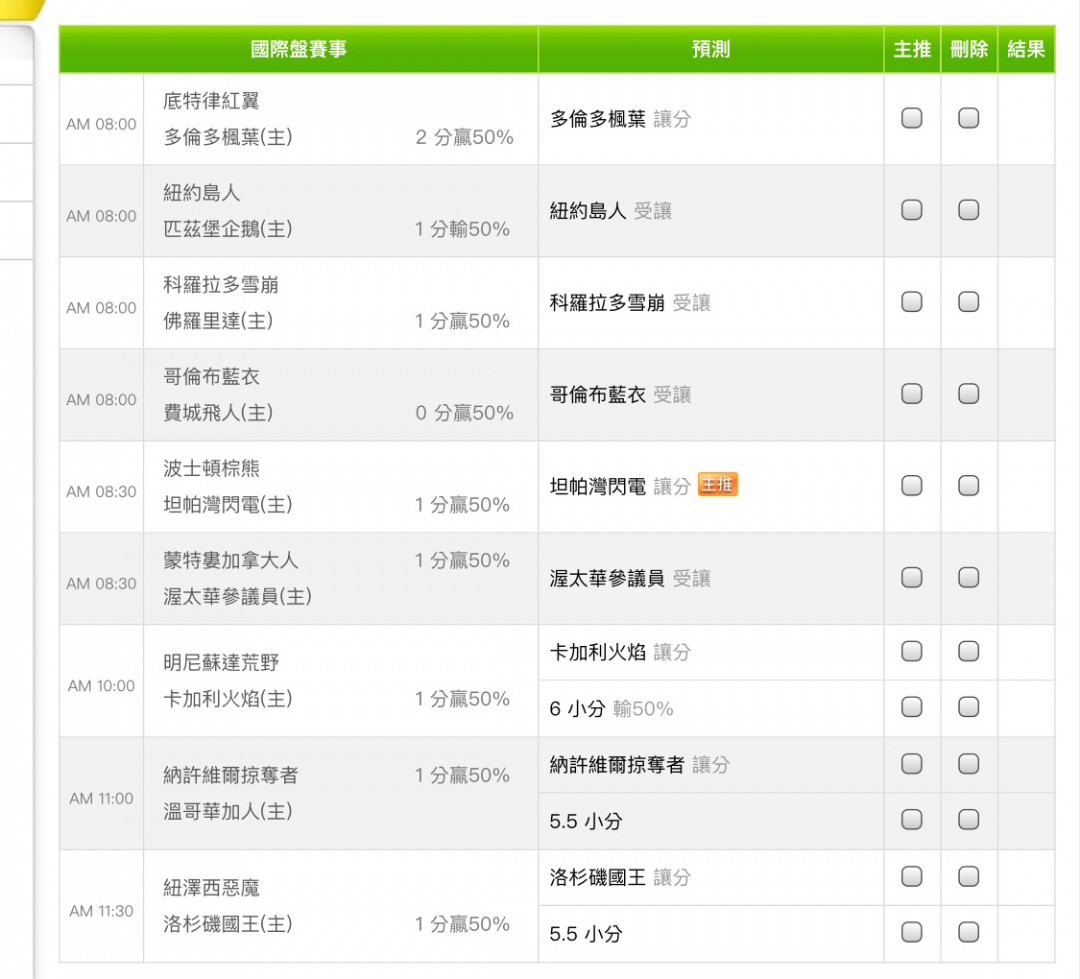This screenshot has width=1080, height=979.
Task: Tick 主推 for 洛杉磯國王 讓分
Action: [911, 876]
